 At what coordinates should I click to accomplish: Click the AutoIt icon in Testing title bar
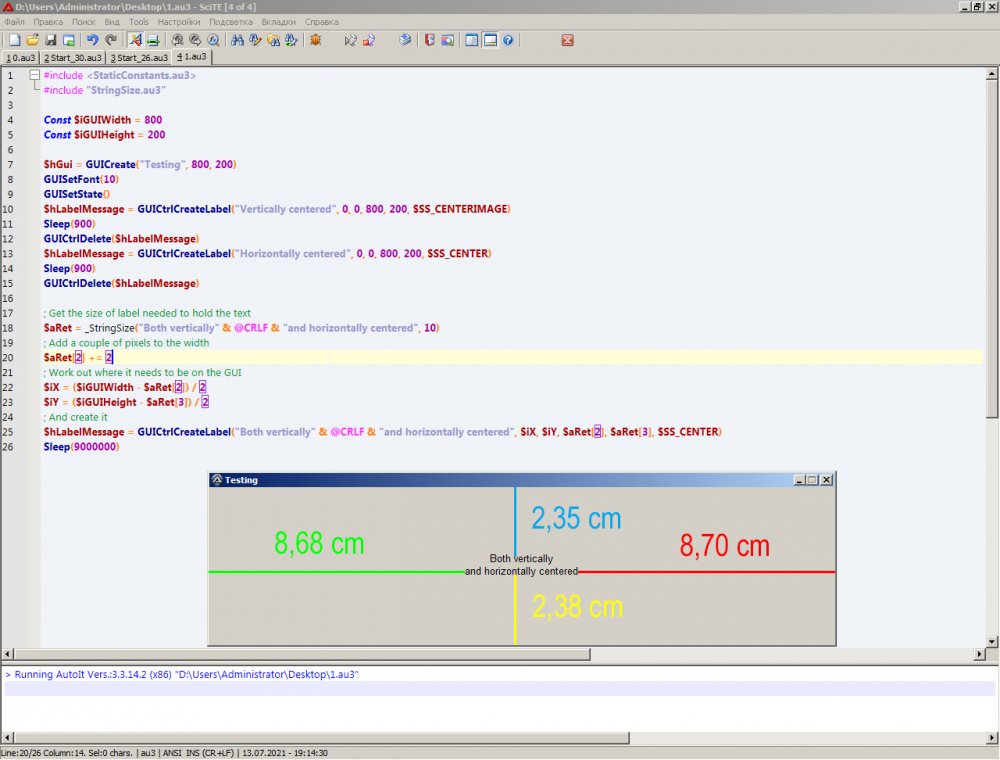(216, 479)
